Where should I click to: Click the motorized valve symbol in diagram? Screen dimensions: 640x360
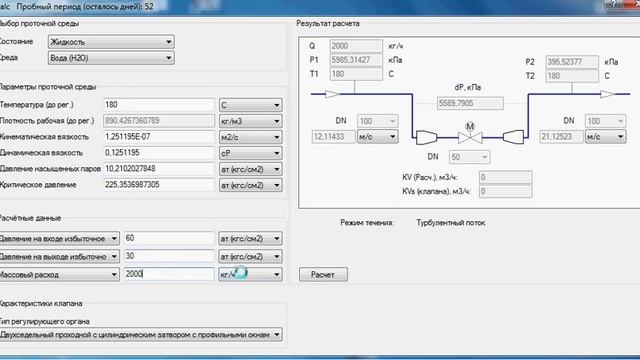(x=470, y=134)
